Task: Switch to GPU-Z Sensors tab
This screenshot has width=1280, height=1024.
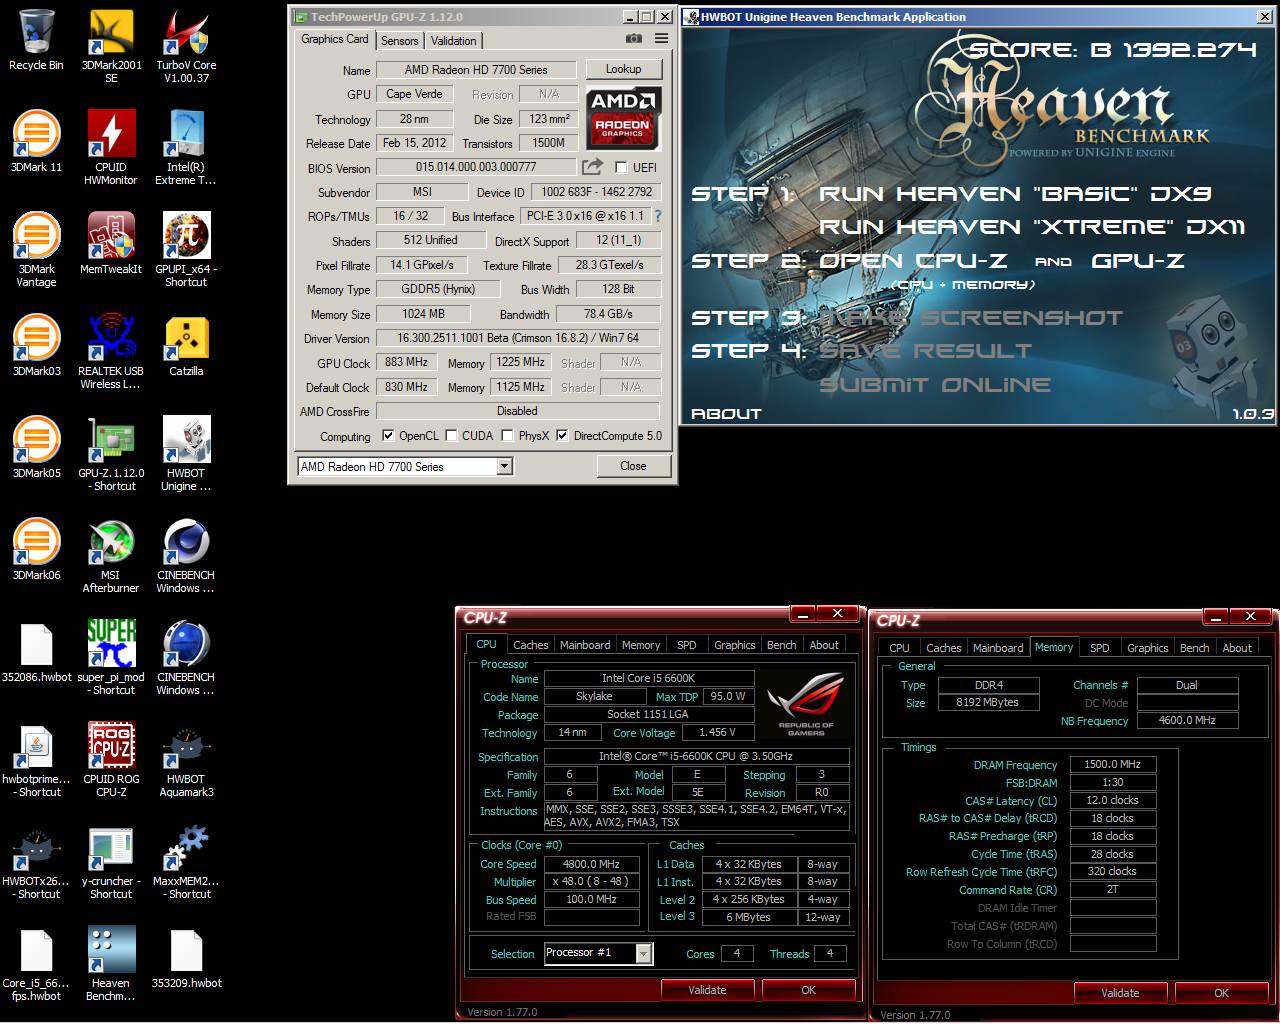Action: point(399,41)
